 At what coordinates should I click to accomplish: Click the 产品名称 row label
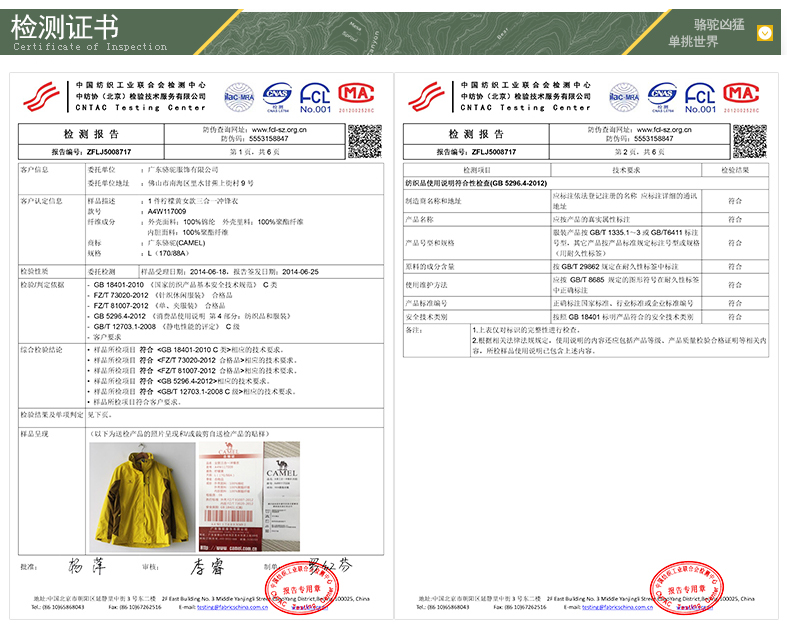419,219
